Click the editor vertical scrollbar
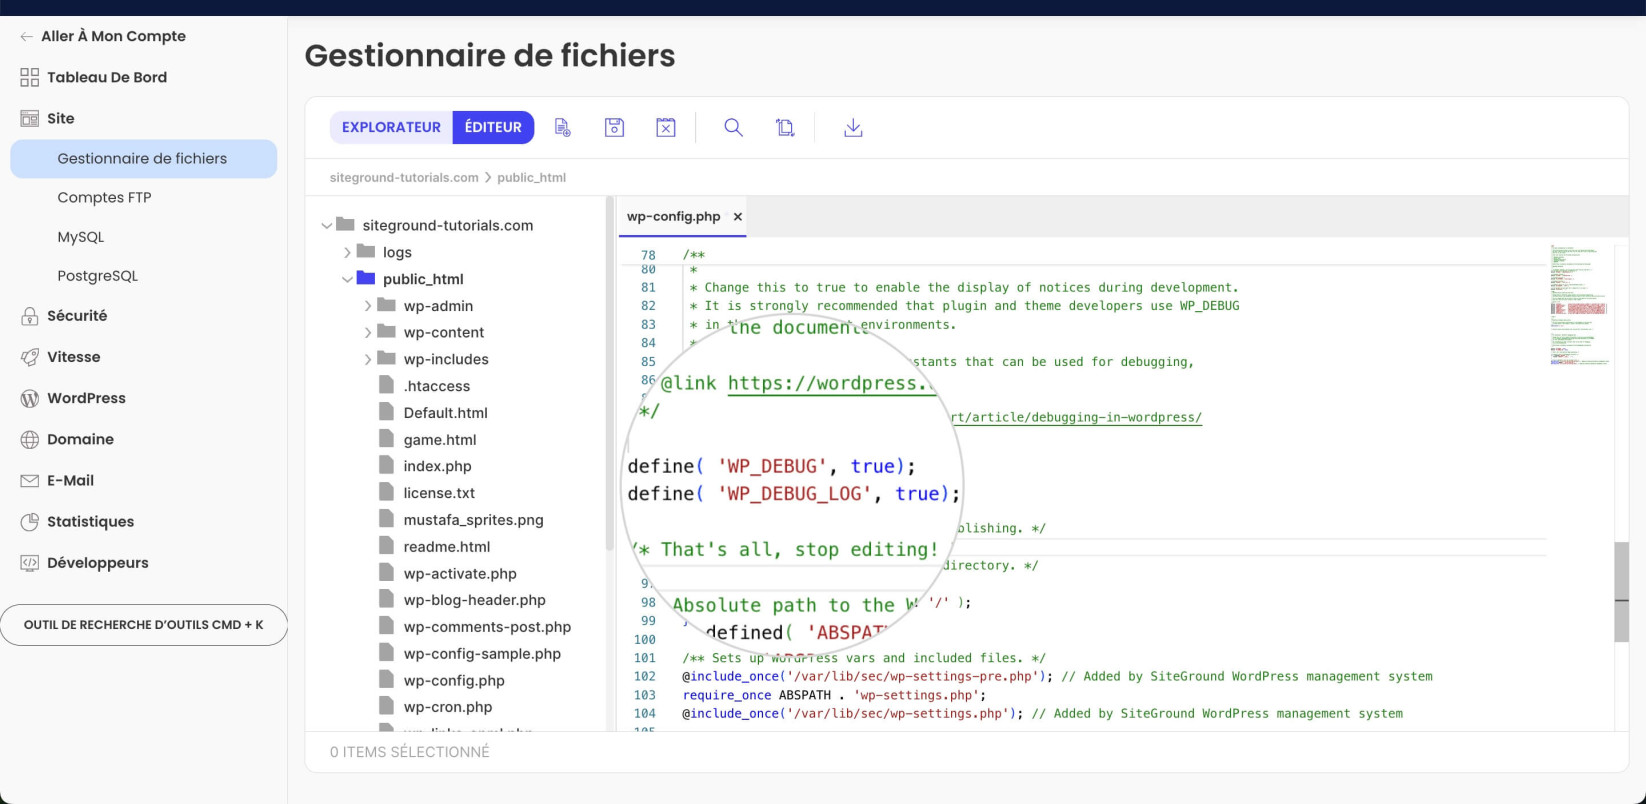Viewport: 1646px width, 804px height. click(x=1621, y=591)
